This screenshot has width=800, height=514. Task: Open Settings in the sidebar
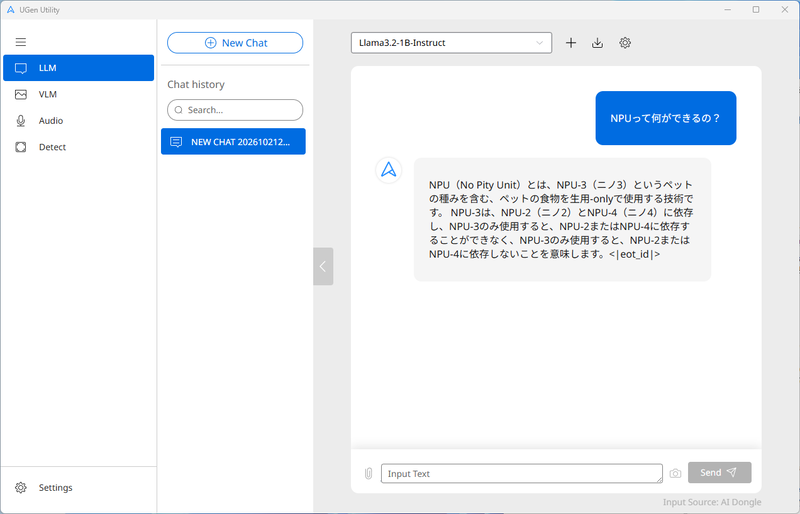click(x=79, y=487)
